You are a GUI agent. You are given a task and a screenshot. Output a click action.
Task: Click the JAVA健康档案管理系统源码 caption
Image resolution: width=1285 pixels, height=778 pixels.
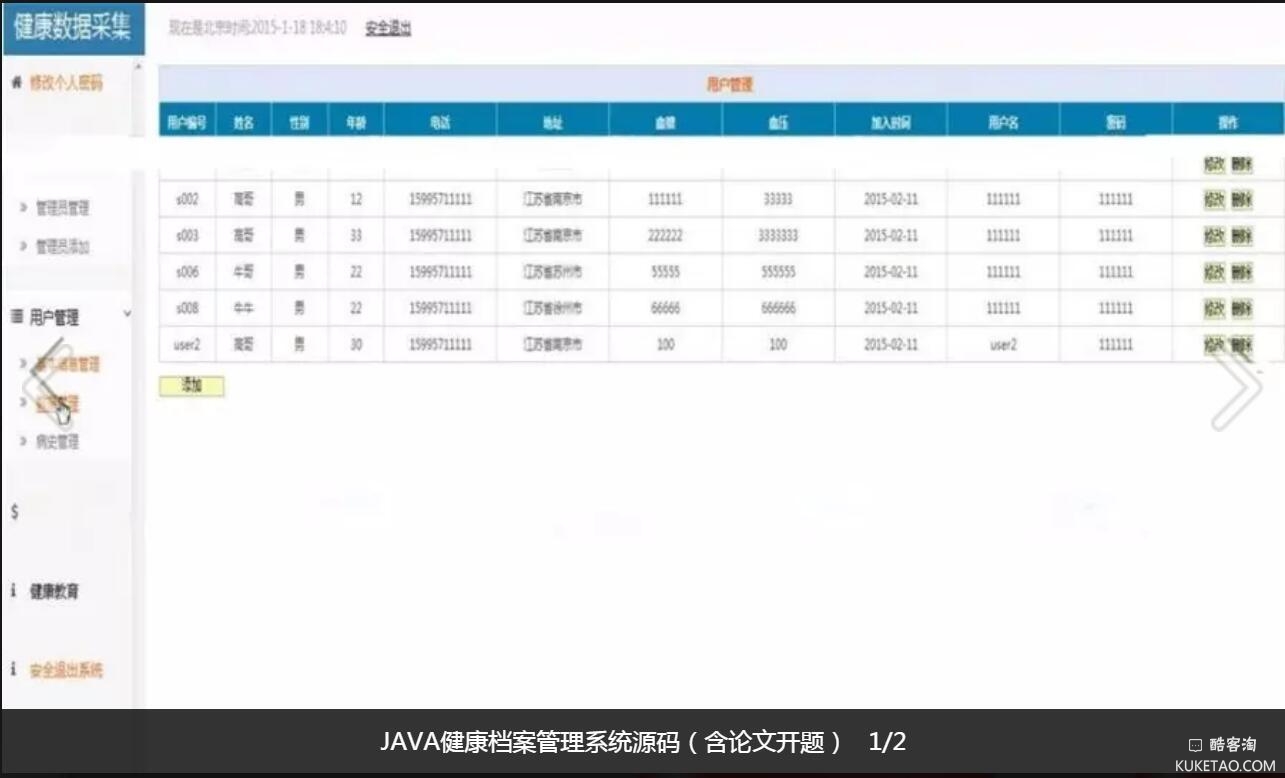point(612,742)
